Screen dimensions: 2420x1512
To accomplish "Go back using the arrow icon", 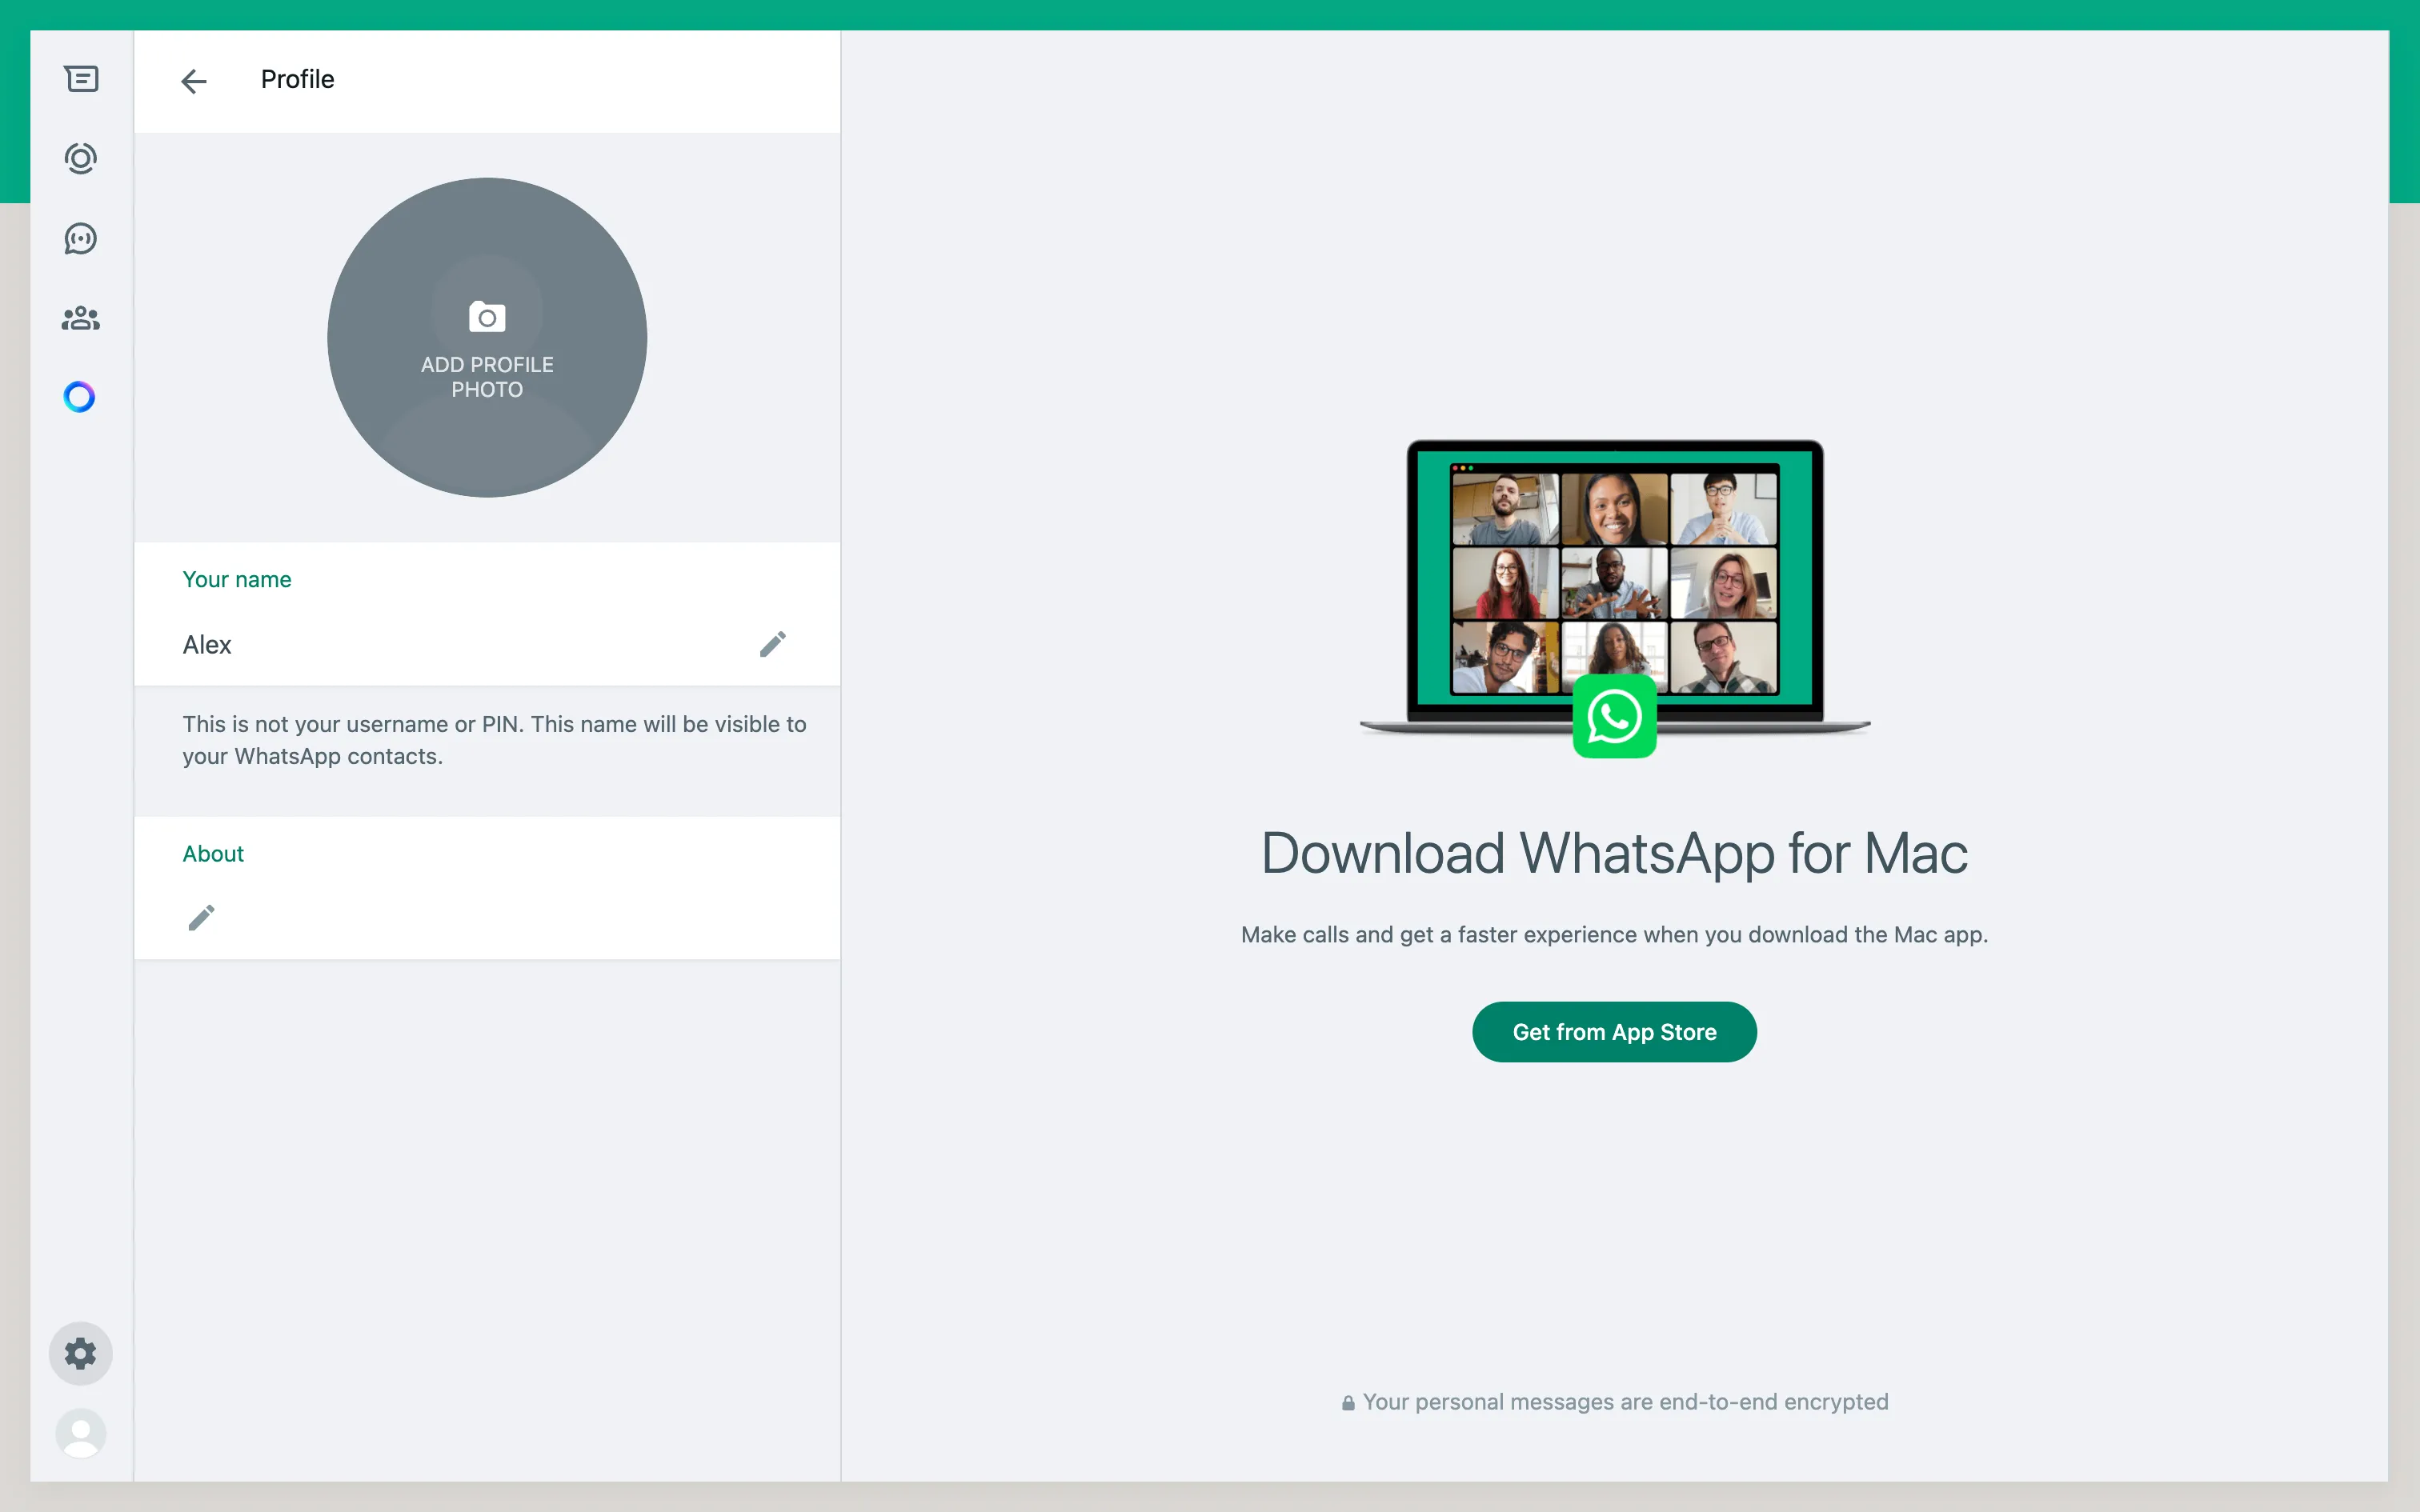I will (x=194, y=81).
